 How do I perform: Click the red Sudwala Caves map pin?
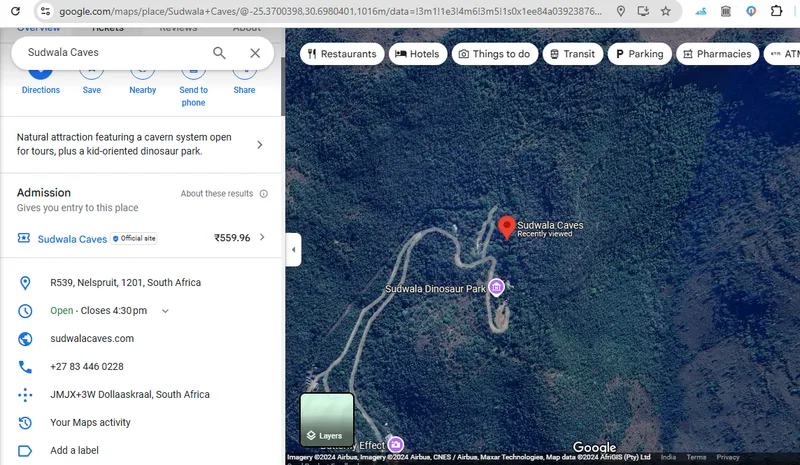tap(507, 228)
